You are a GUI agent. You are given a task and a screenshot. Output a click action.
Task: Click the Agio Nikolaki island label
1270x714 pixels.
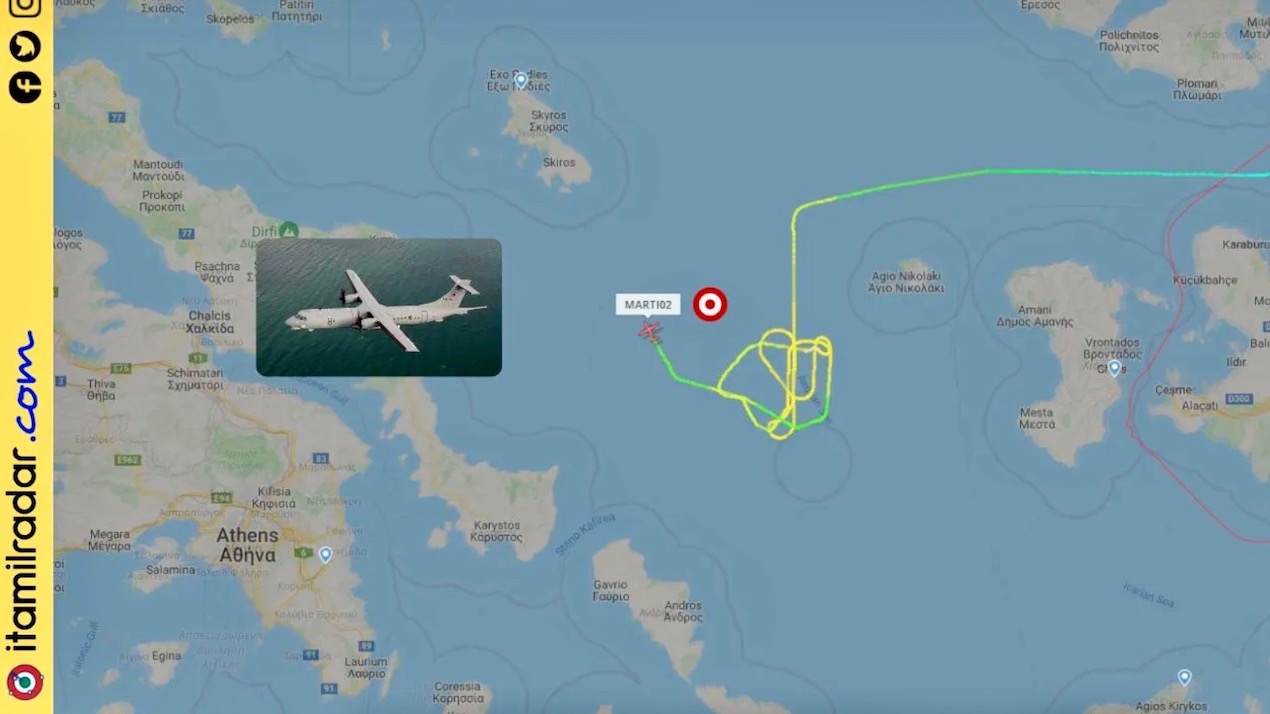pyautogui.click(x=906, y=280)
